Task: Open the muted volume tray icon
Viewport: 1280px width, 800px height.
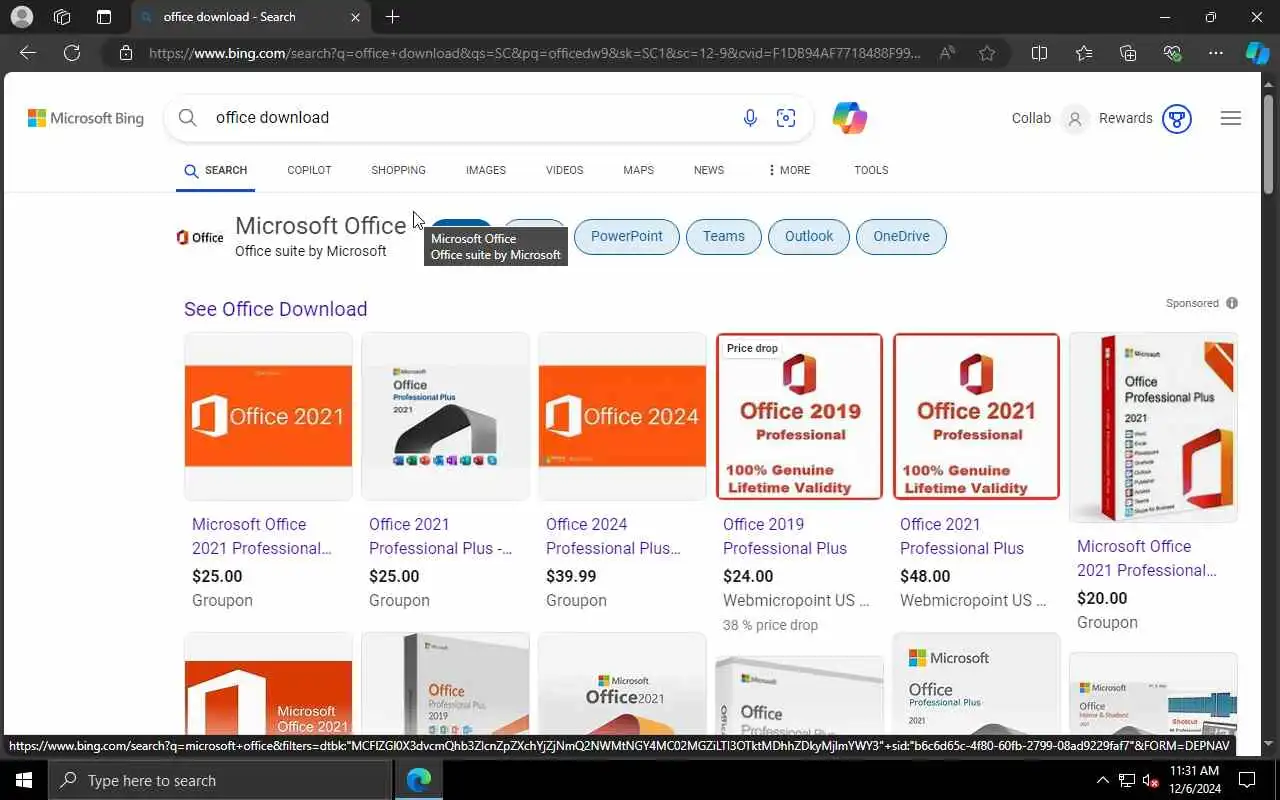Action: [x=1150, y=780]
